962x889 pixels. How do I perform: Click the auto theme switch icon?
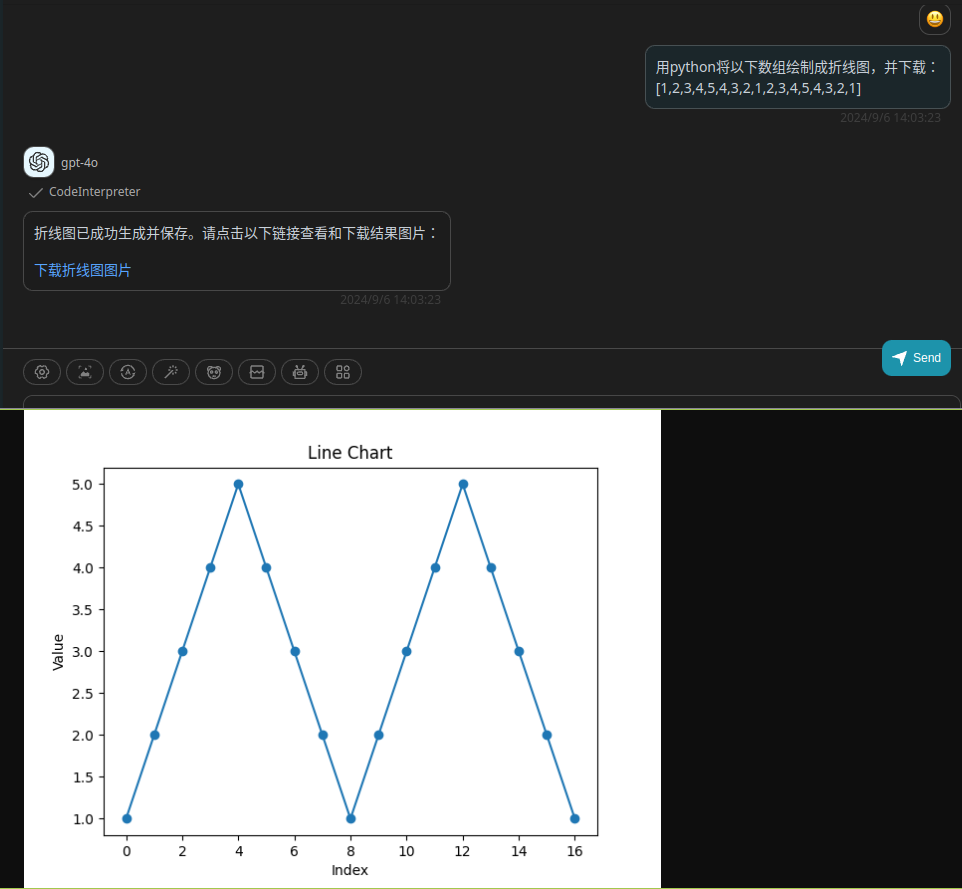coord(128,372)
